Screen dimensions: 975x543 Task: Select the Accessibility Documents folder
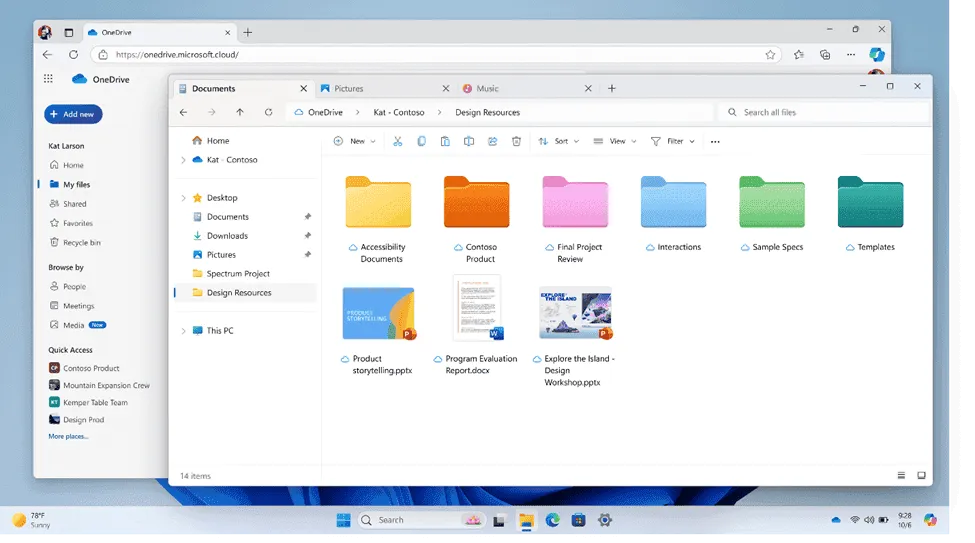click(x=378, y=220)
